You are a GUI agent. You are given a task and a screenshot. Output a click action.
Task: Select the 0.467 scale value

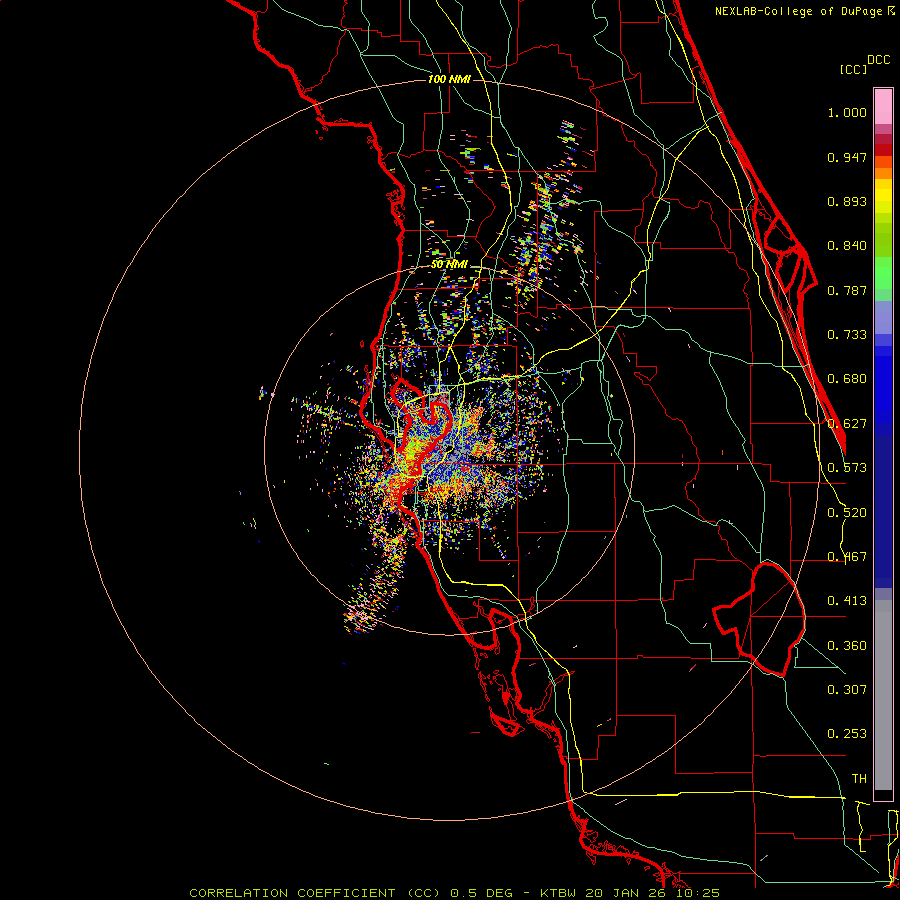click(847, 557)
